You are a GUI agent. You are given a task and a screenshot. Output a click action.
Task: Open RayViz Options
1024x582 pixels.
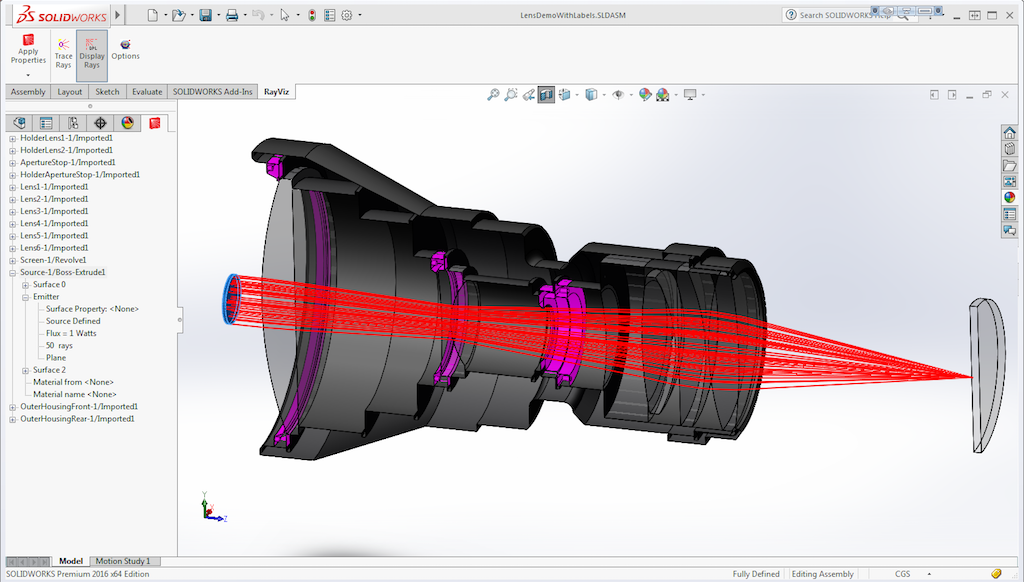[x=125, y=50]
